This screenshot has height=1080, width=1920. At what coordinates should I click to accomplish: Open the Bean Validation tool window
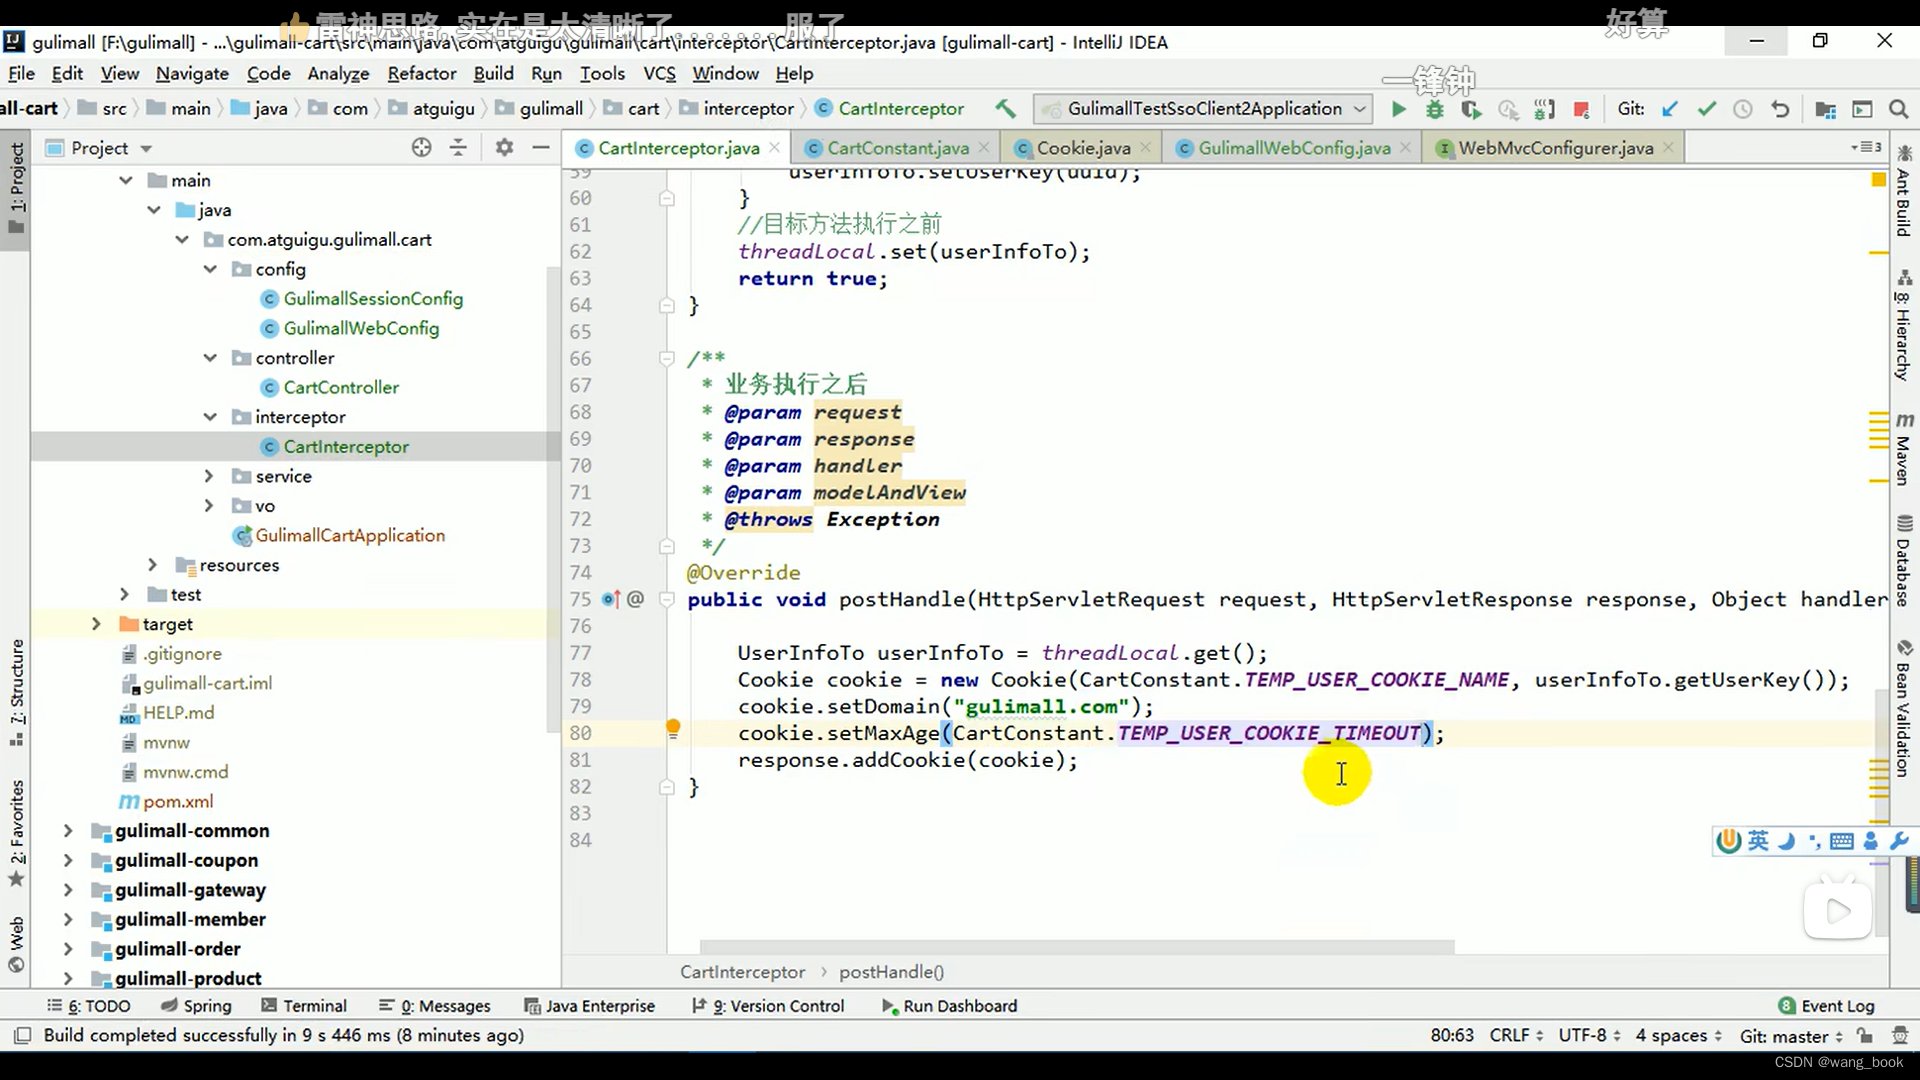click(1904, 708)
